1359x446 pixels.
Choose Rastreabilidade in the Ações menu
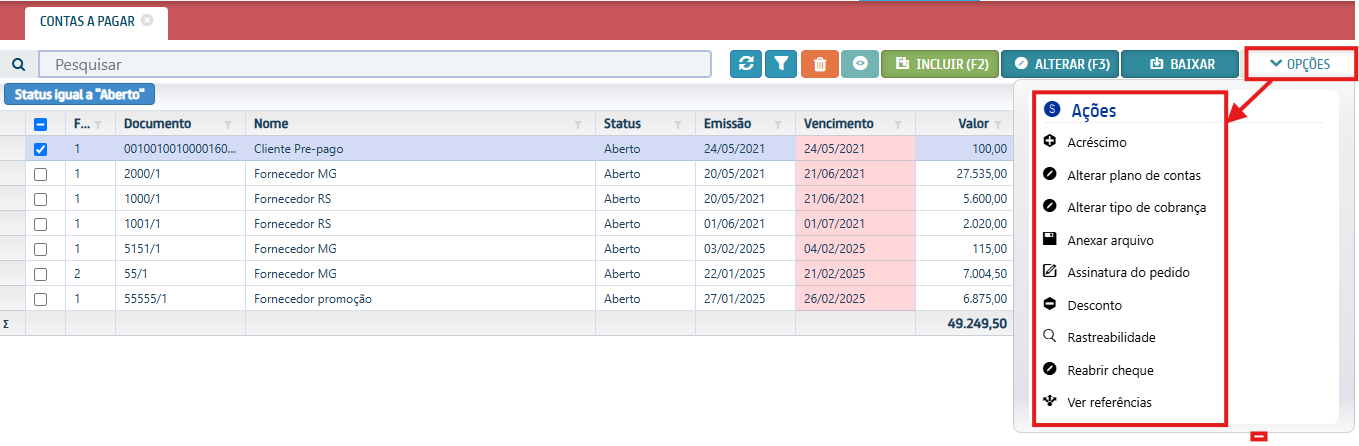pos(1111,337)
